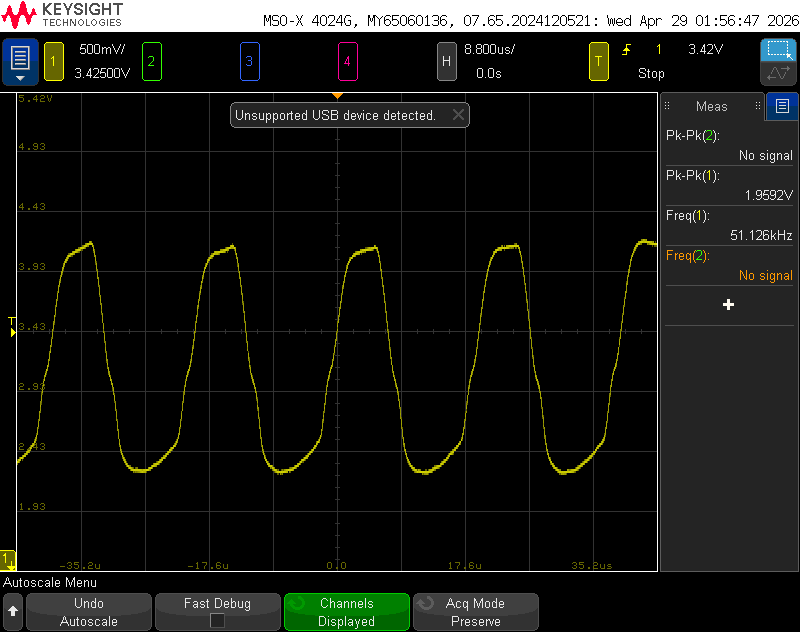
Task: Add a new measurement with plus button
Action: point(729,305)
